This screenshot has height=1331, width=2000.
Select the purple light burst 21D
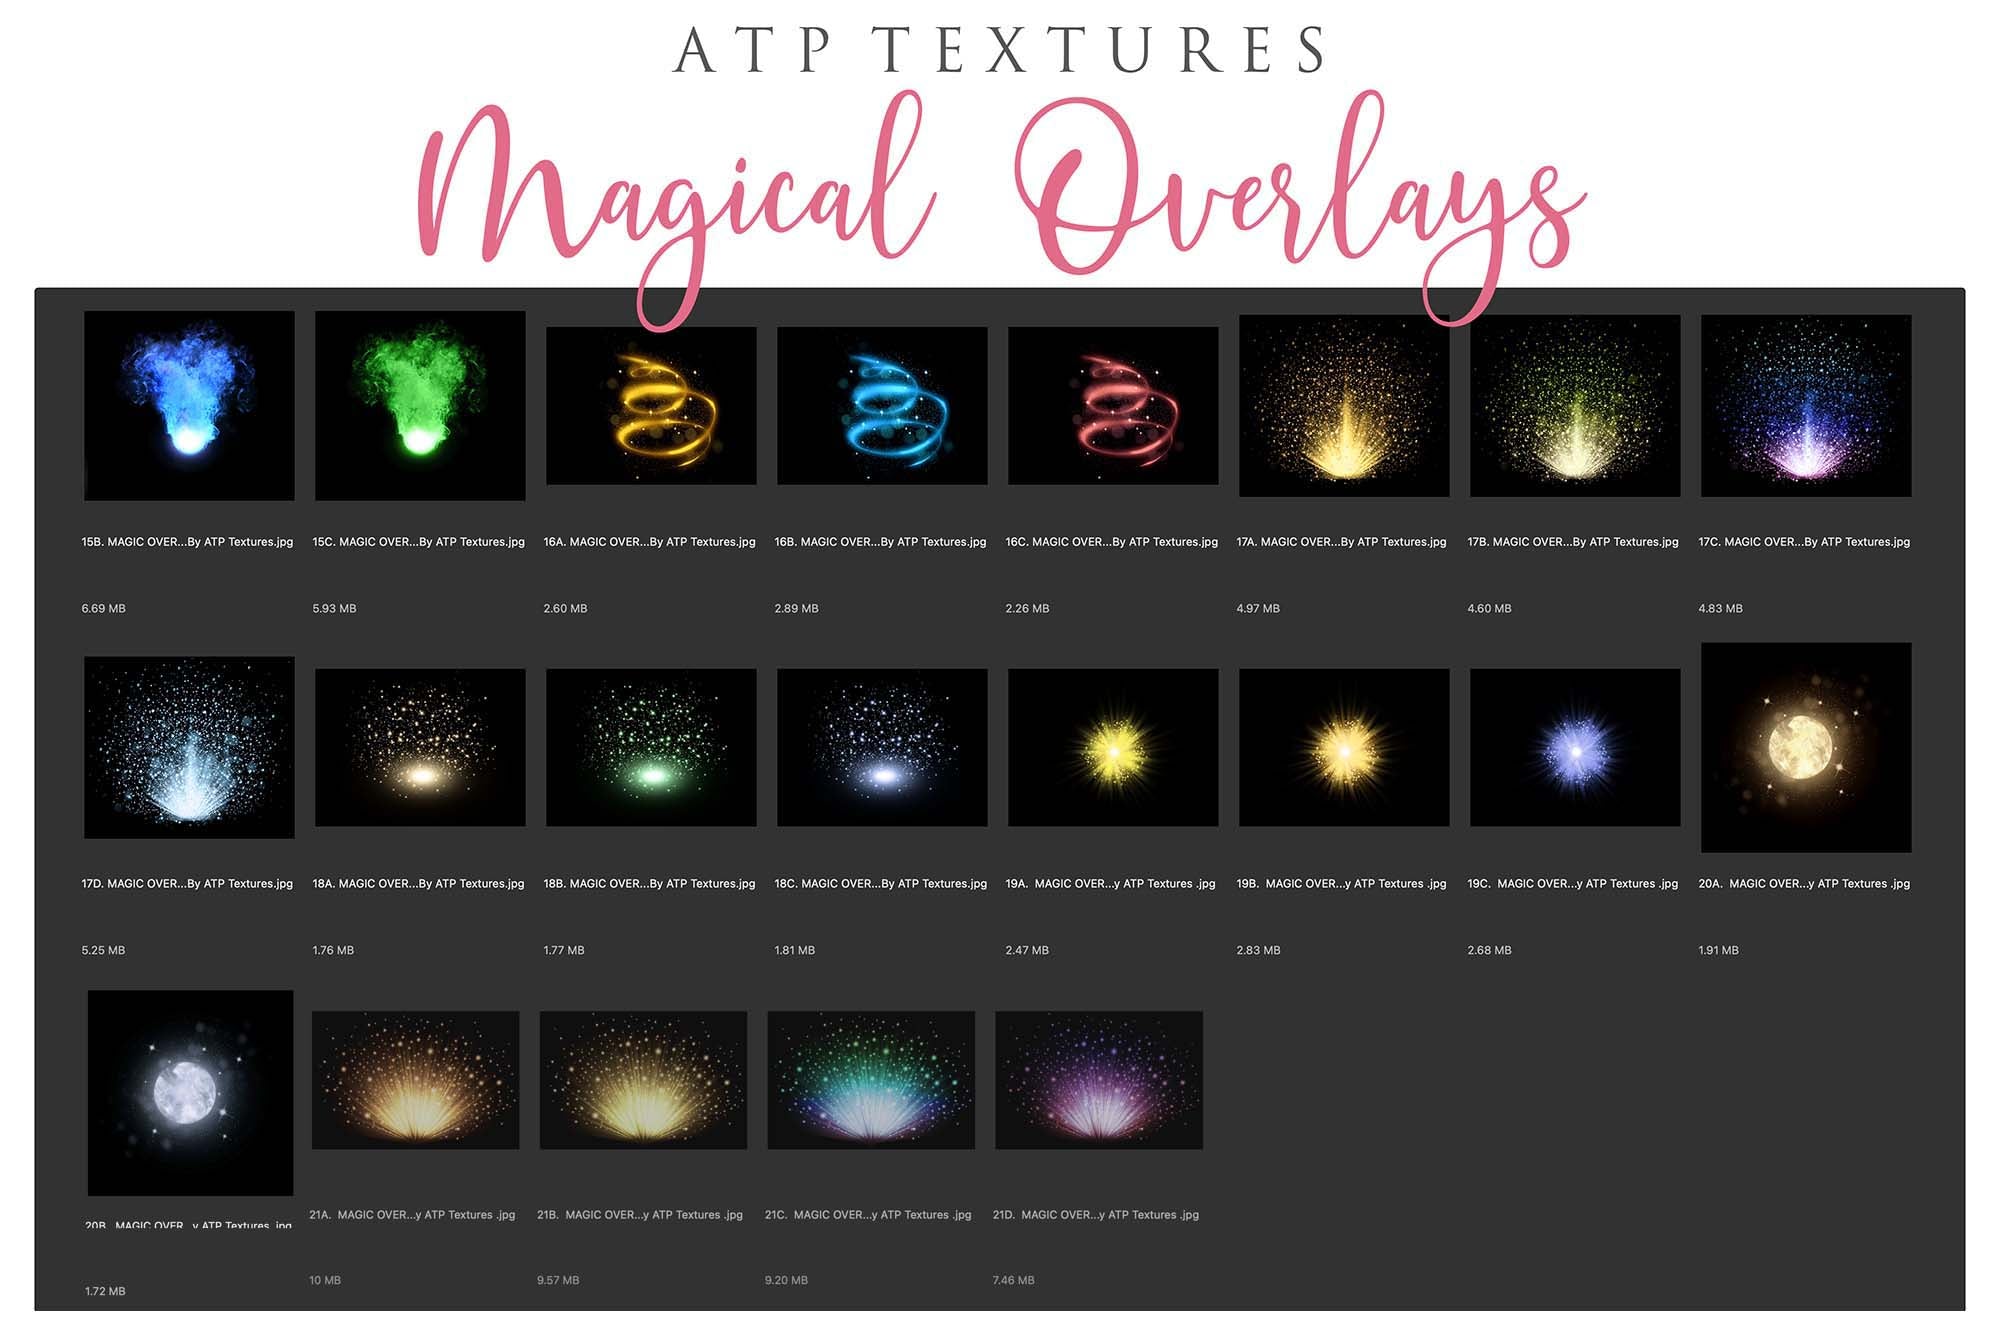click(x=1099, y=1079)
